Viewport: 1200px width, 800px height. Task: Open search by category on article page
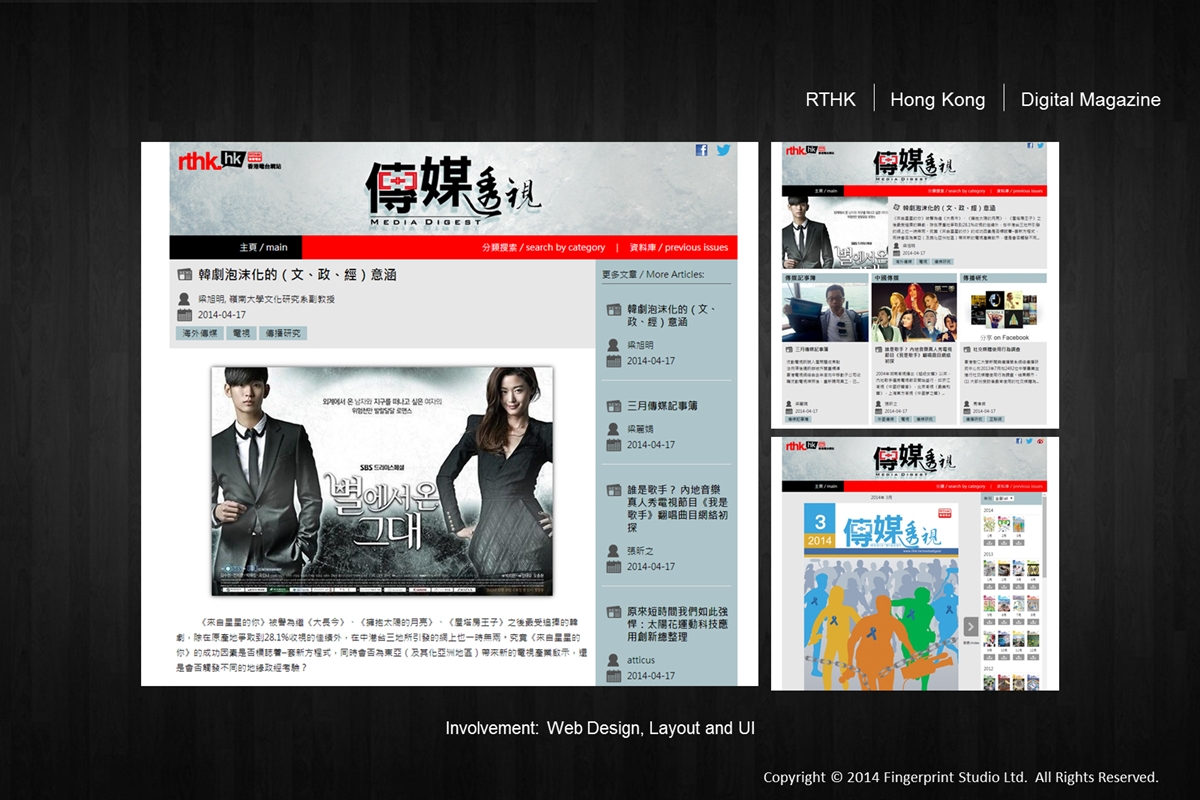pyautogui.click(x=543, y=247)
